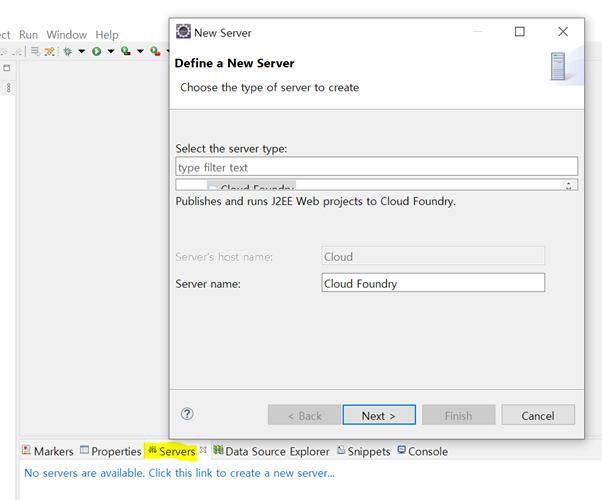Switch to the Markers tab
Screen dimensions: 602x500
point(48,451)
